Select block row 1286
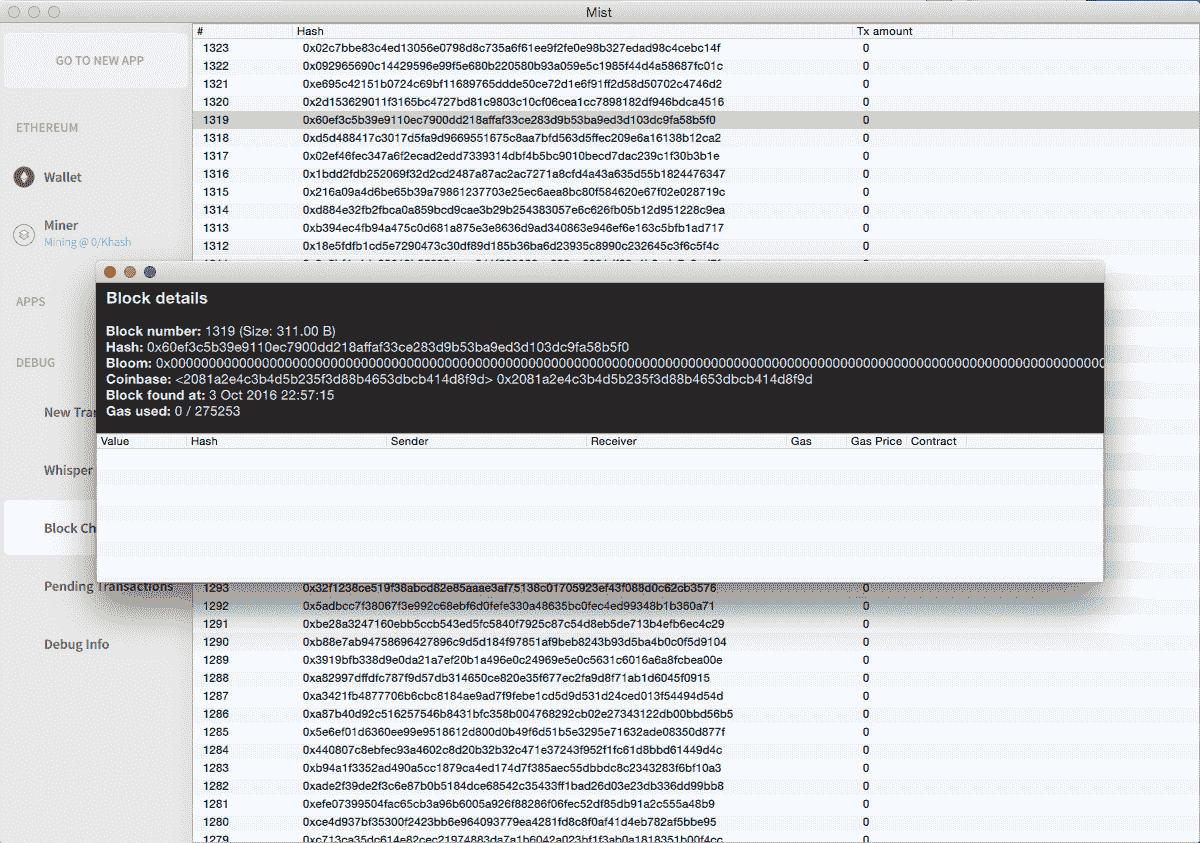The width and height of the screenshot is (1200, 843). 696,714
